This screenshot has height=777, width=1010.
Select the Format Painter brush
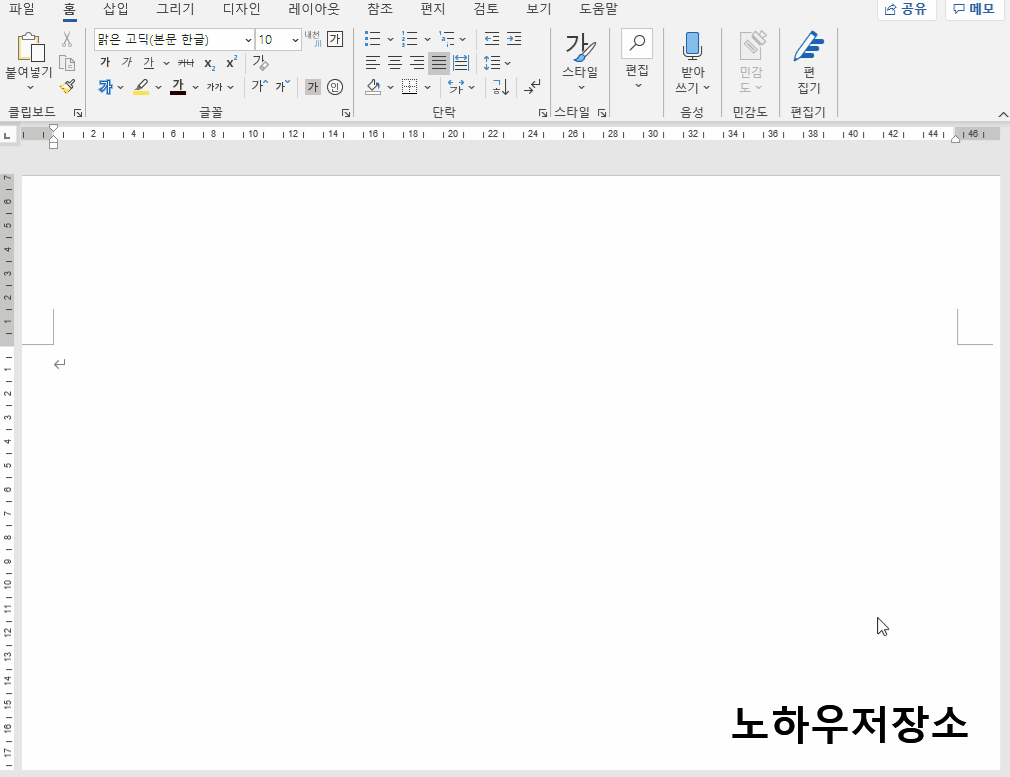point(67,86)
